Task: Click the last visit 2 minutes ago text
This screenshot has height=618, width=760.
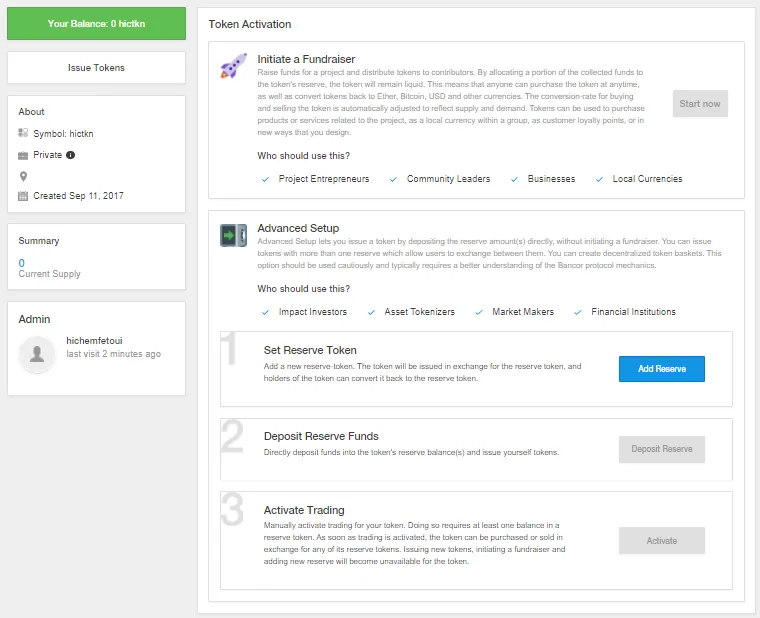Action: point(113,354)
